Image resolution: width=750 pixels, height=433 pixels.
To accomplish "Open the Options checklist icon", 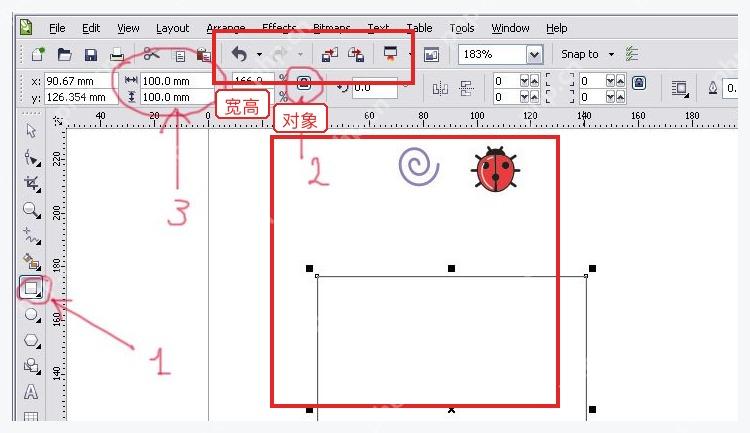I will (x=632, y=54).
